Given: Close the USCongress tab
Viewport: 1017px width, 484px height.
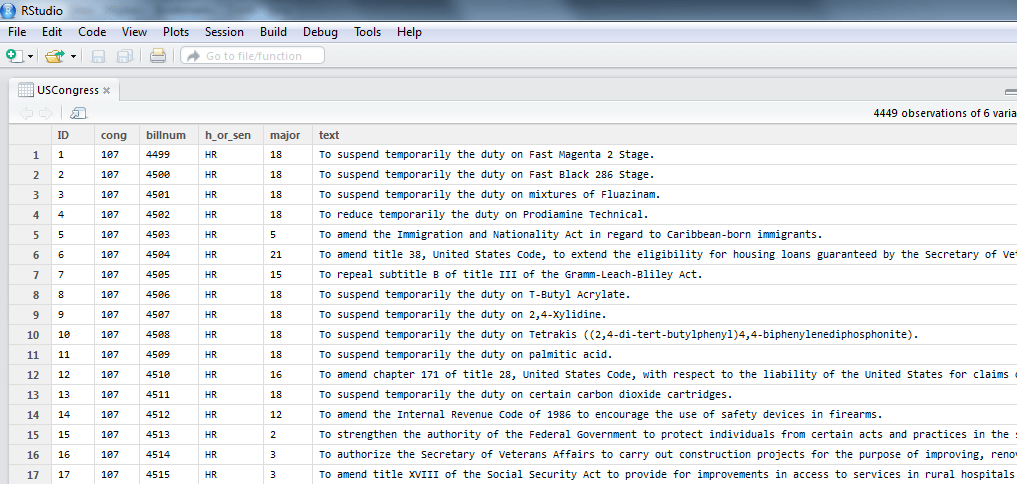Looking at the screenshot, I should click(106, 90).
